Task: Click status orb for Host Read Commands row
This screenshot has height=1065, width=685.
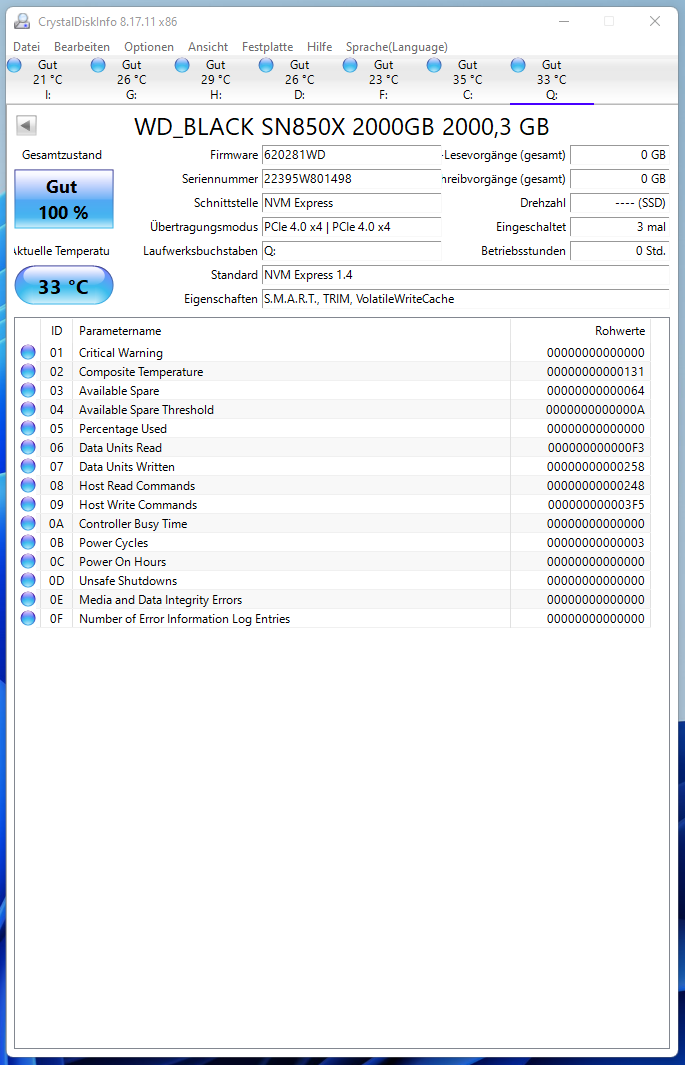Action: [x=28, y=485]
